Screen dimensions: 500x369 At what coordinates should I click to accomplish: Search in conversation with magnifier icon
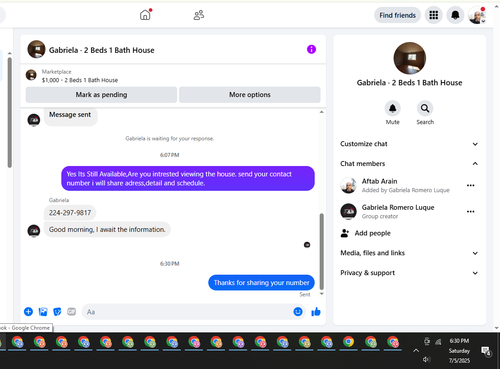[425, 108]
